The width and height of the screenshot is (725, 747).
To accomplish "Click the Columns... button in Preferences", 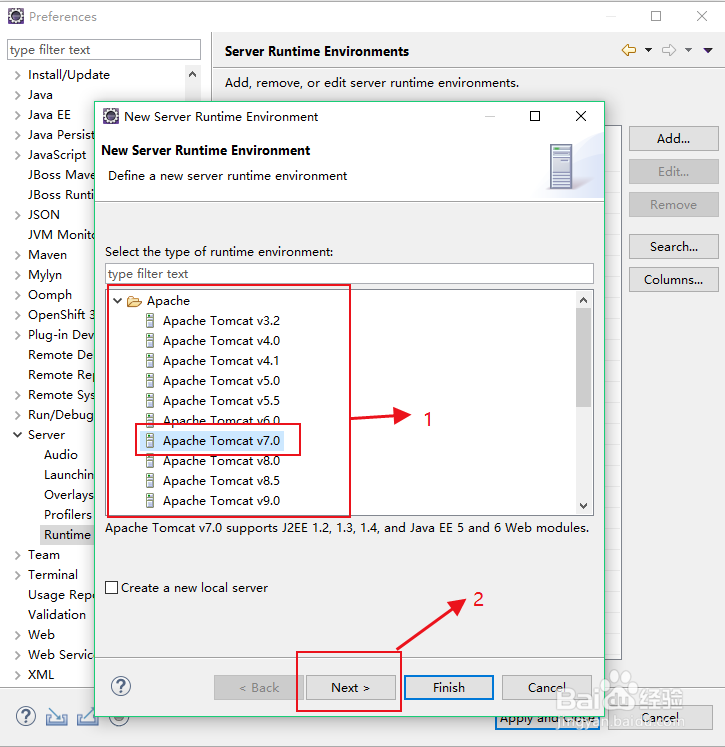I will coord(674,280).
